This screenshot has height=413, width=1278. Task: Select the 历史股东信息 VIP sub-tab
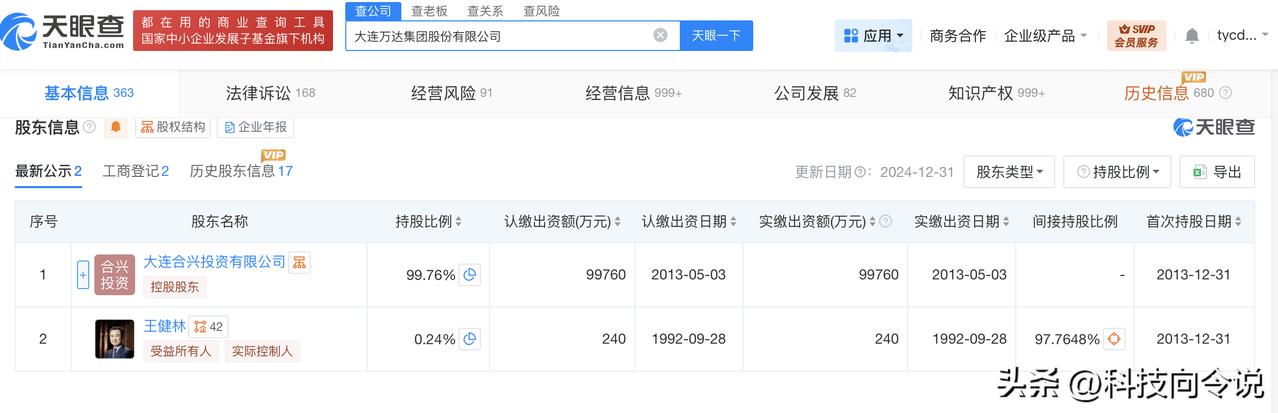click(241, 171)
